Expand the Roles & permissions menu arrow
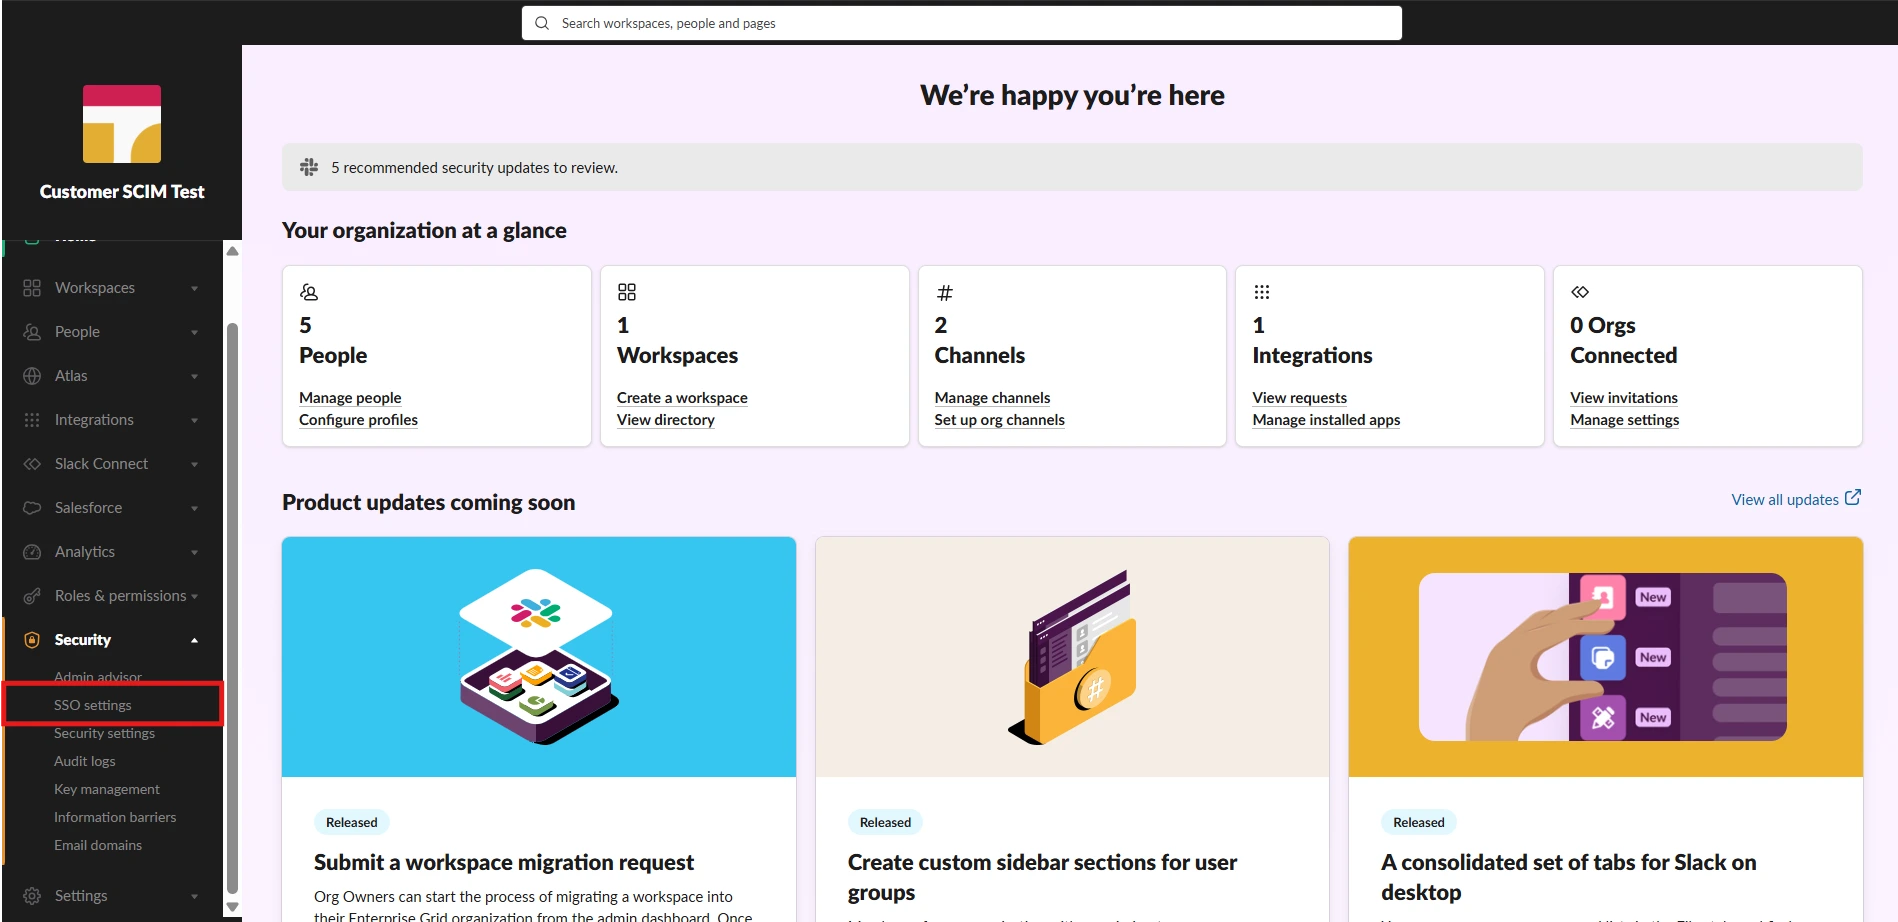 194,596
